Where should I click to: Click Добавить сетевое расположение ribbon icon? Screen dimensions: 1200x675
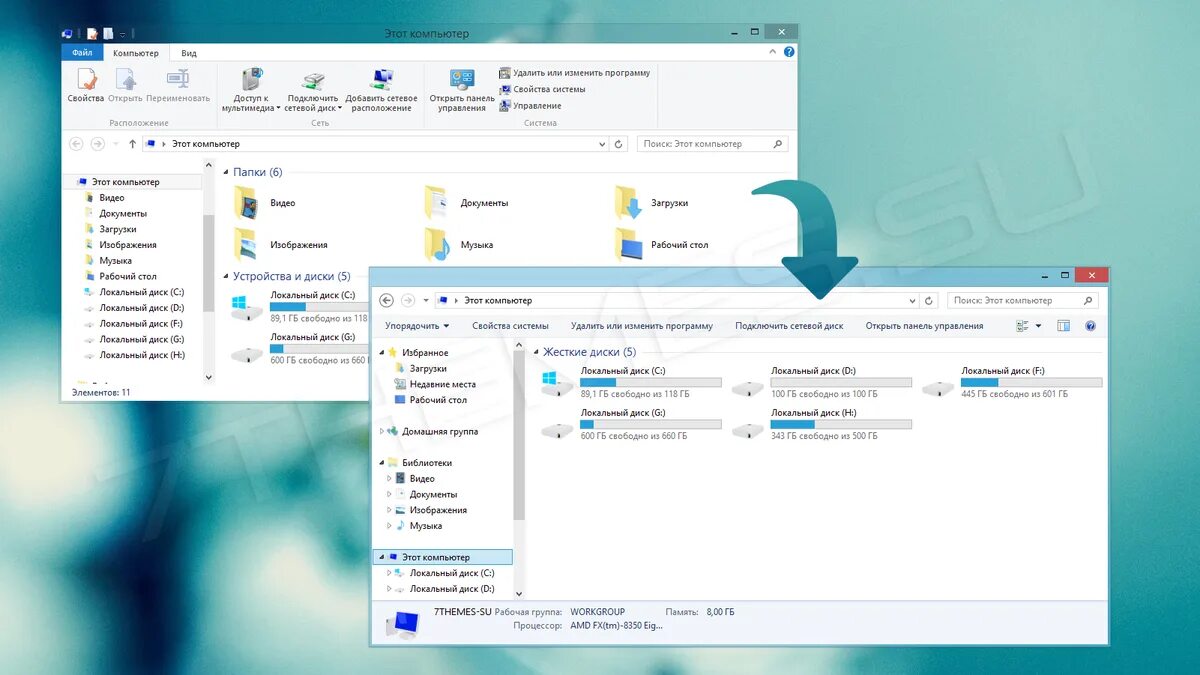pyautogui.click(x=381, y=90)
